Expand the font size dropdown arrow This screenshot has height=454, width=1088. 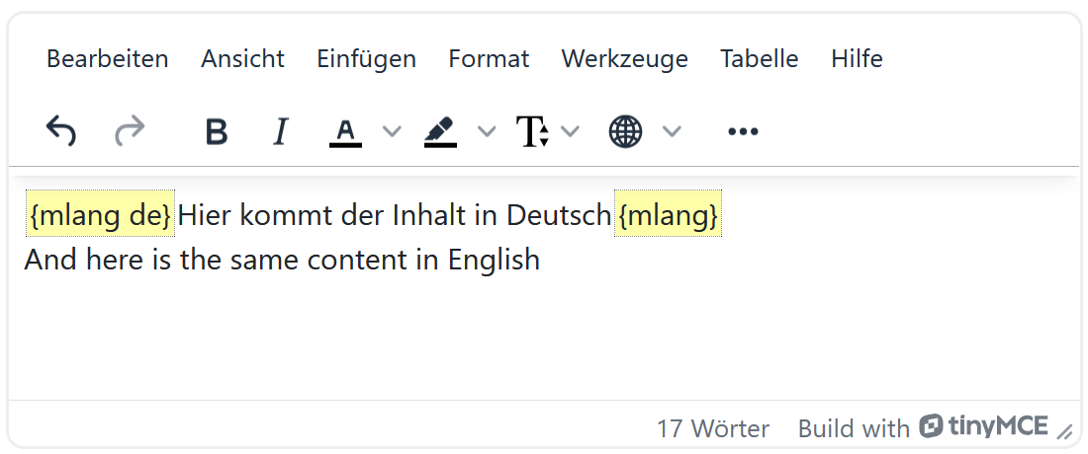(570, 131)
